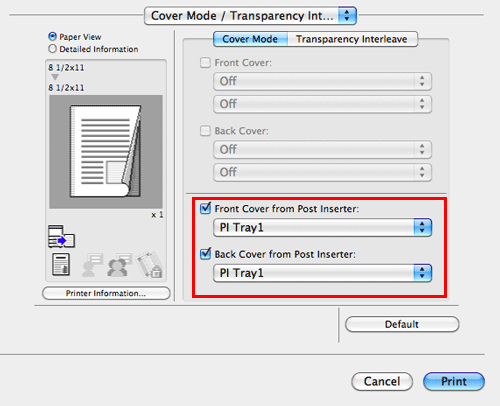Screen dimensions: 500x406
Task: Open Back Cover from Post Inserter tray dropdown
Action: tap(322, 273)
